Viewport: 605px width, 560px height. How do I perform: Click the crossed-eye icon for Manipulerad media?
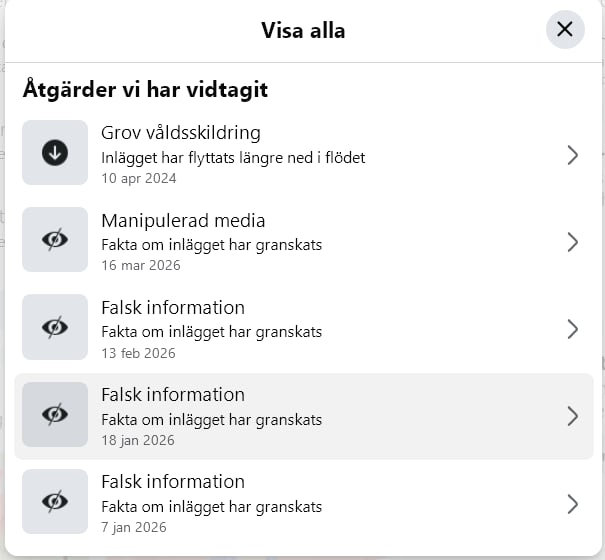point(55,240)
